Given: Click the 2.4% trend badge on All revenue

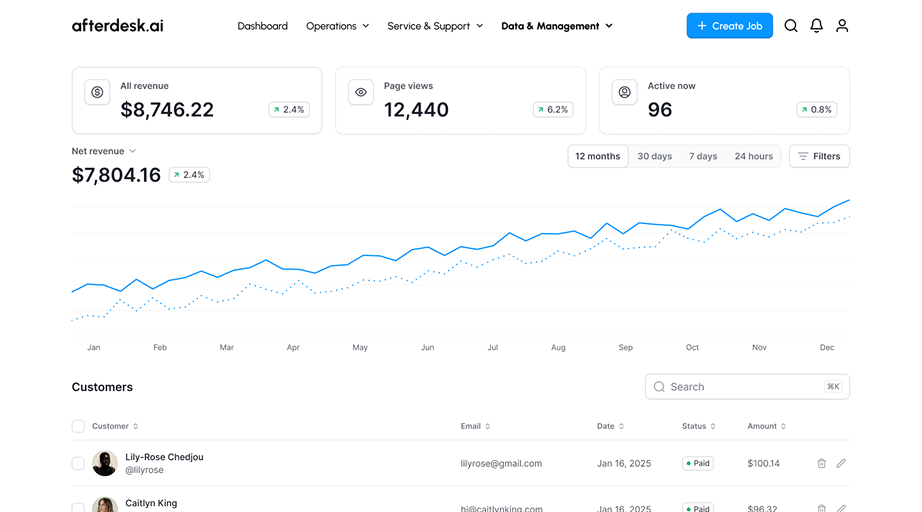Looking at the screenshot, I should click(x=289, y=109).
